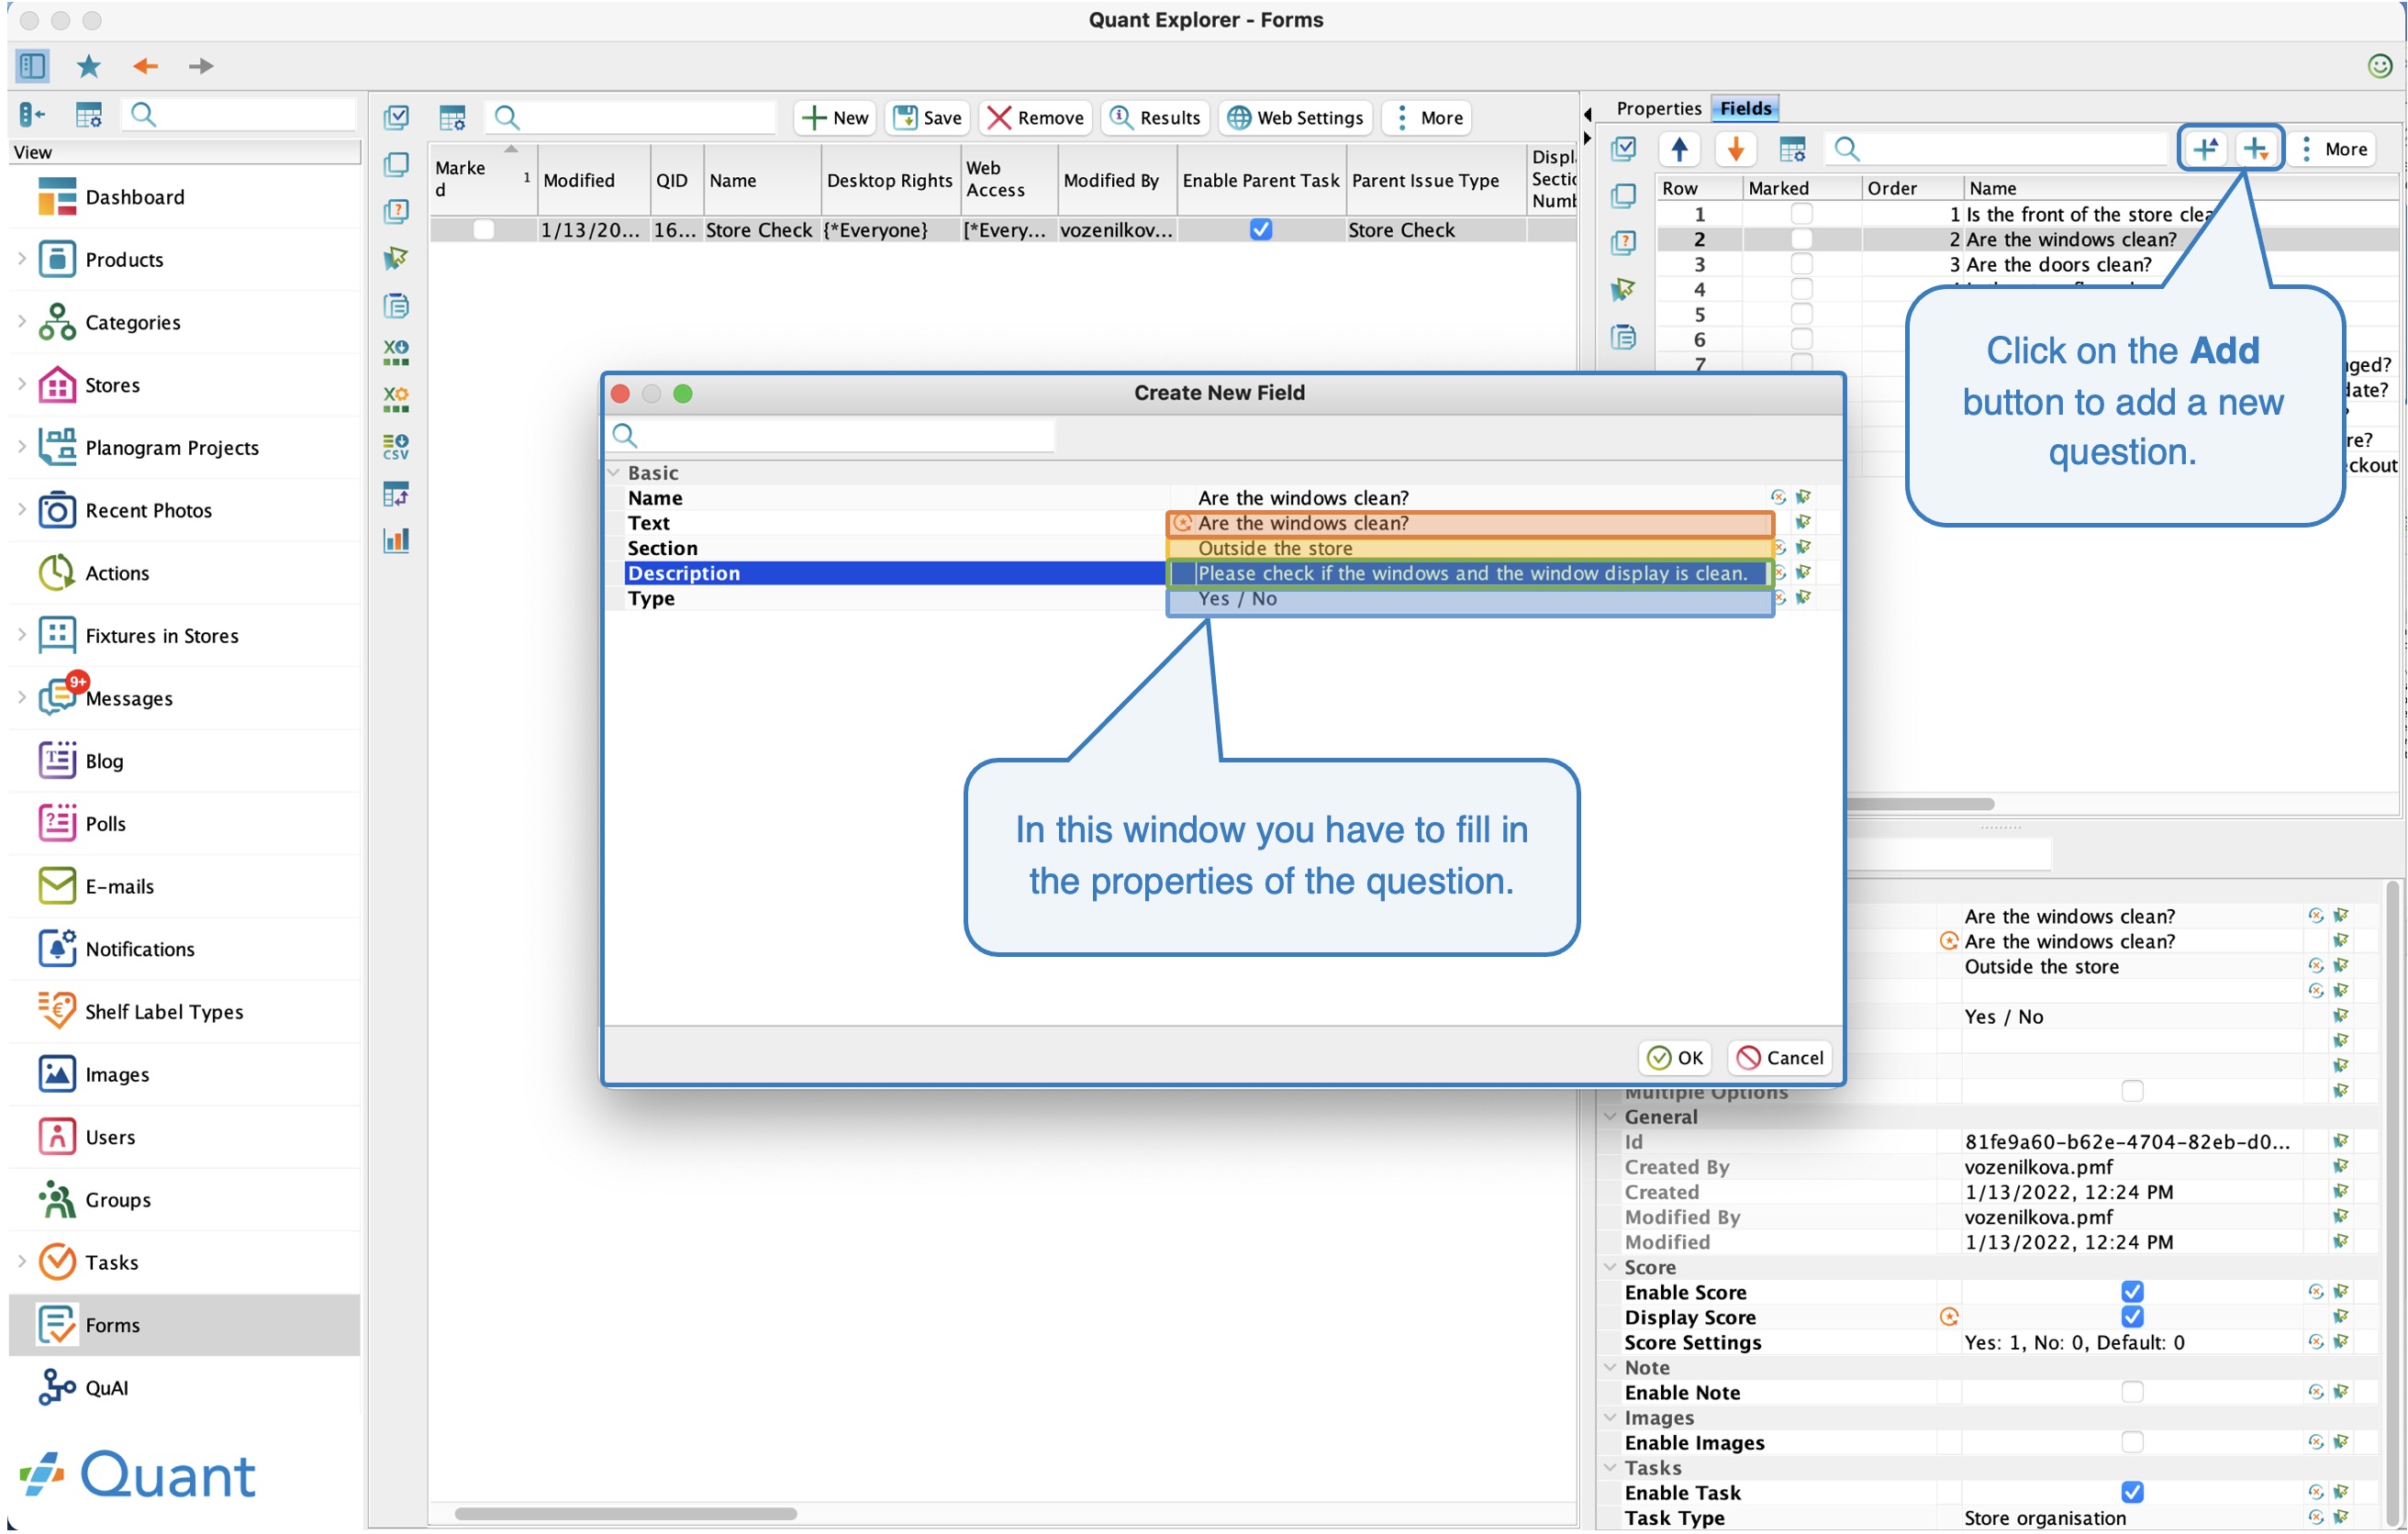The width and height of the screenshot is (2408, 1534).
Task: Toggle Marked checkbox for Store Check row
Action: pos(483,229)
